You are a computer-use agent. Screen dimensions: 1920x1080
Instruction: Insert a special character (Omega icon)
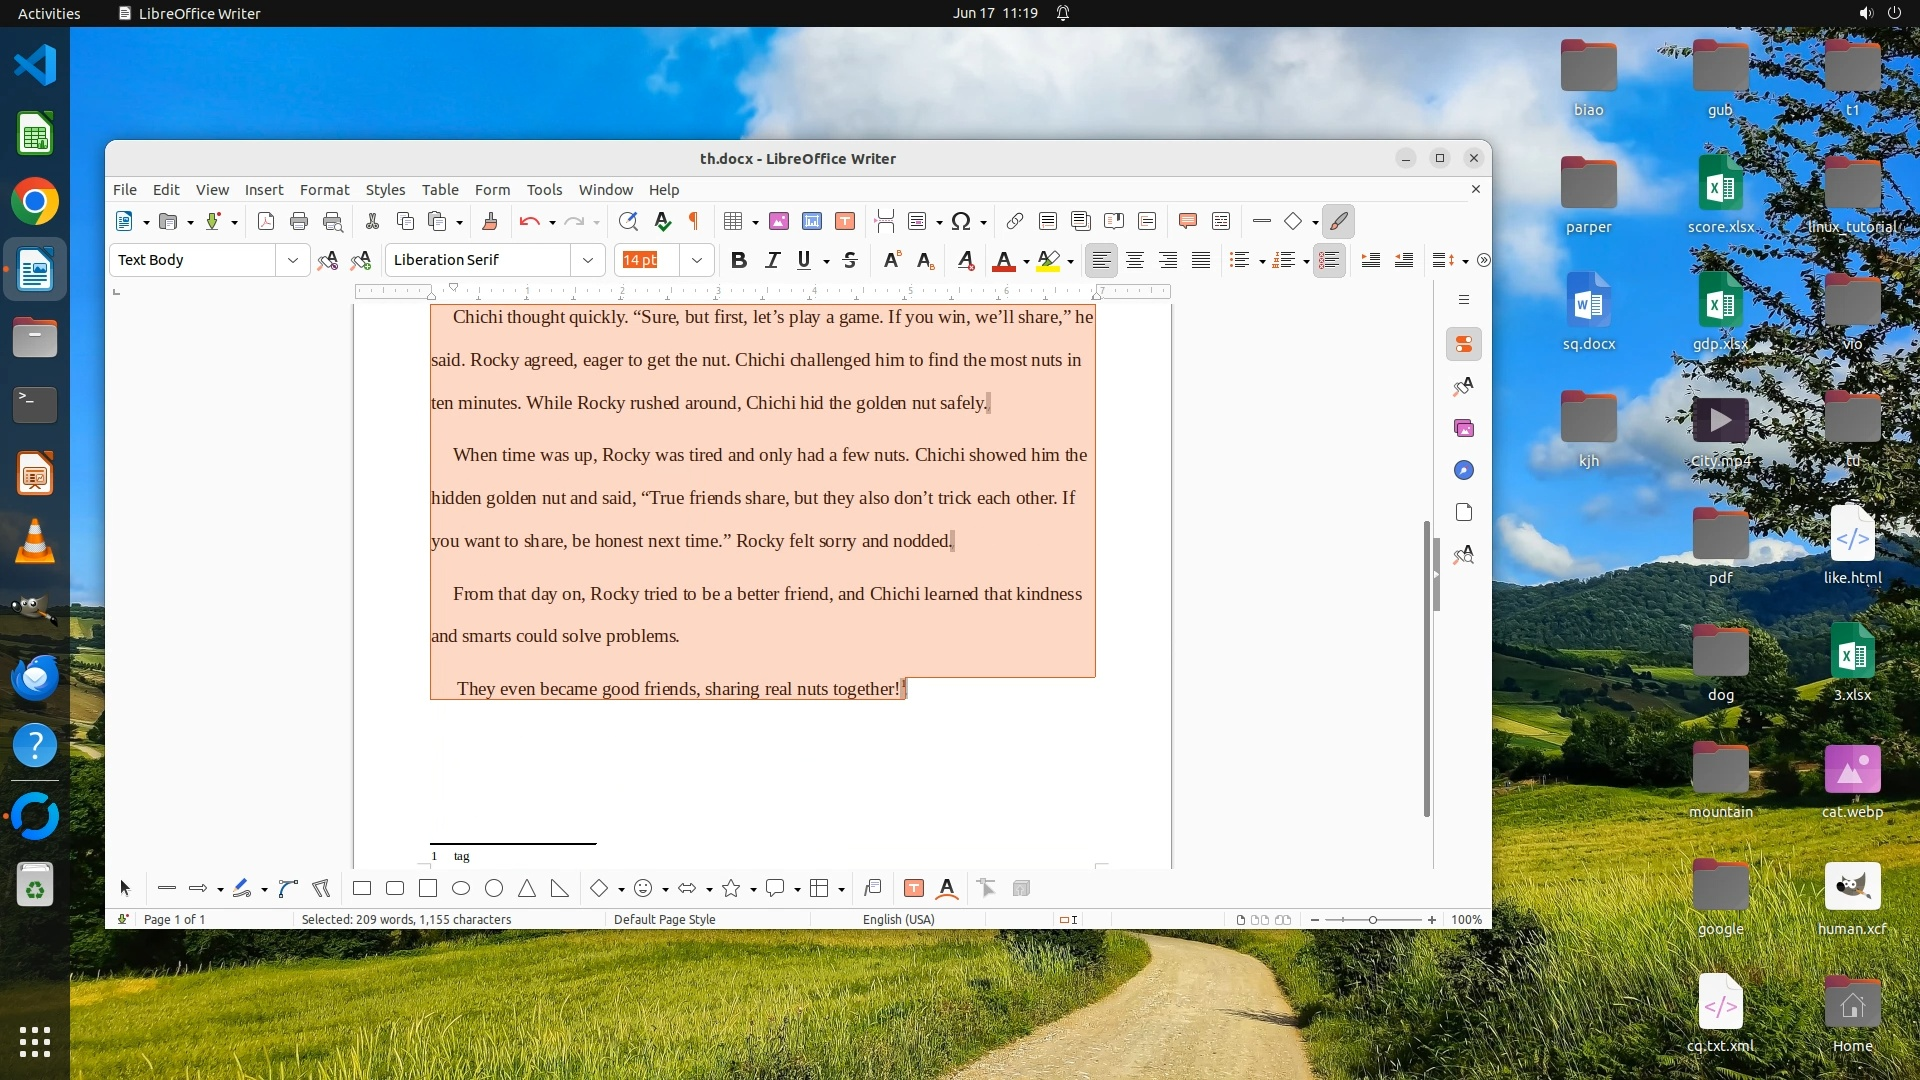pos(961,222)
